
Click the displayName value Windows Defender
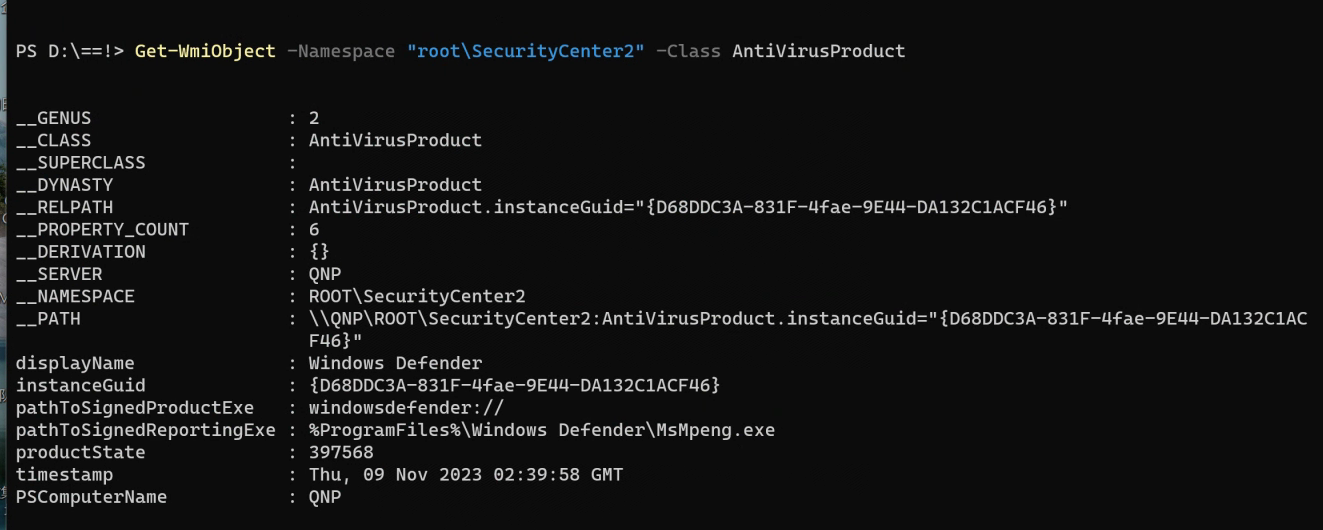[x=395, y=363]
